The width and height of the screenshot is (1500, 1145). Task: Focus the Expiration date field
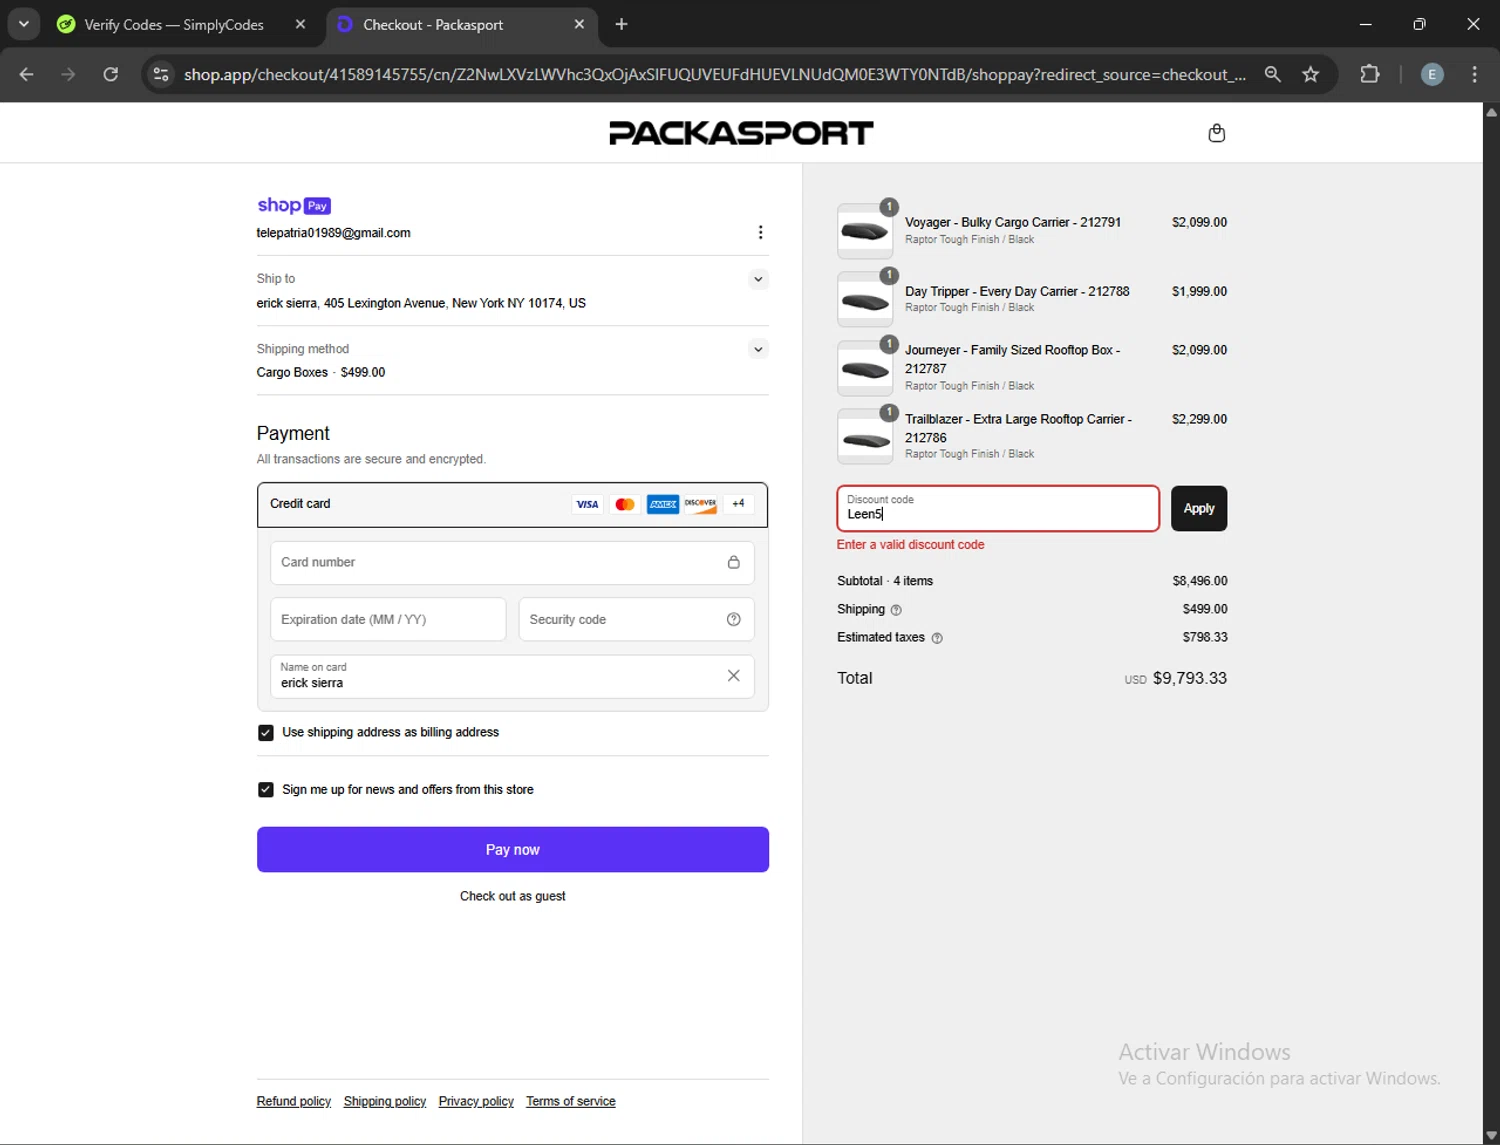[388, 619]
